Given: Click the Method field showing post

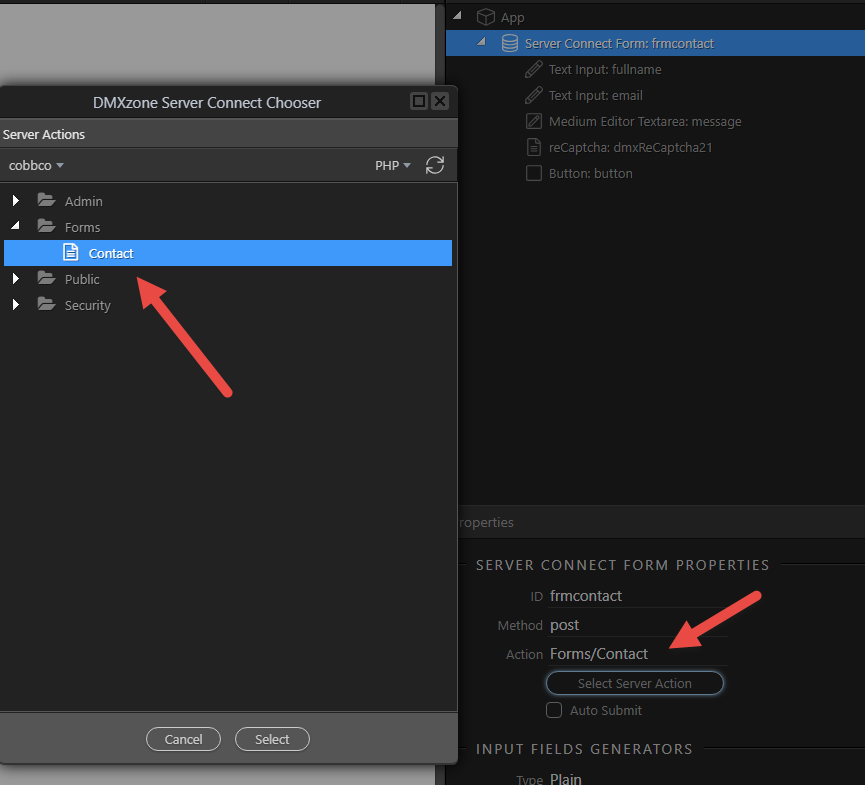Looking at the screenshot, I should pos(638,625).
